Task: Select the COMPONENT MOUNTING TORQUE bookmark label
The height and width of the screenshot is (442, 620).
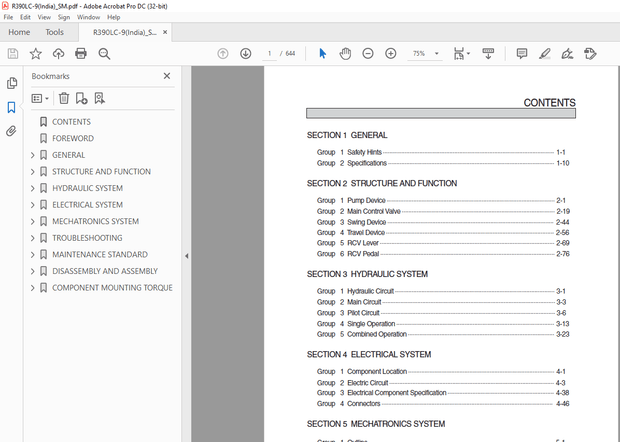Action: (x=112, y=288)
